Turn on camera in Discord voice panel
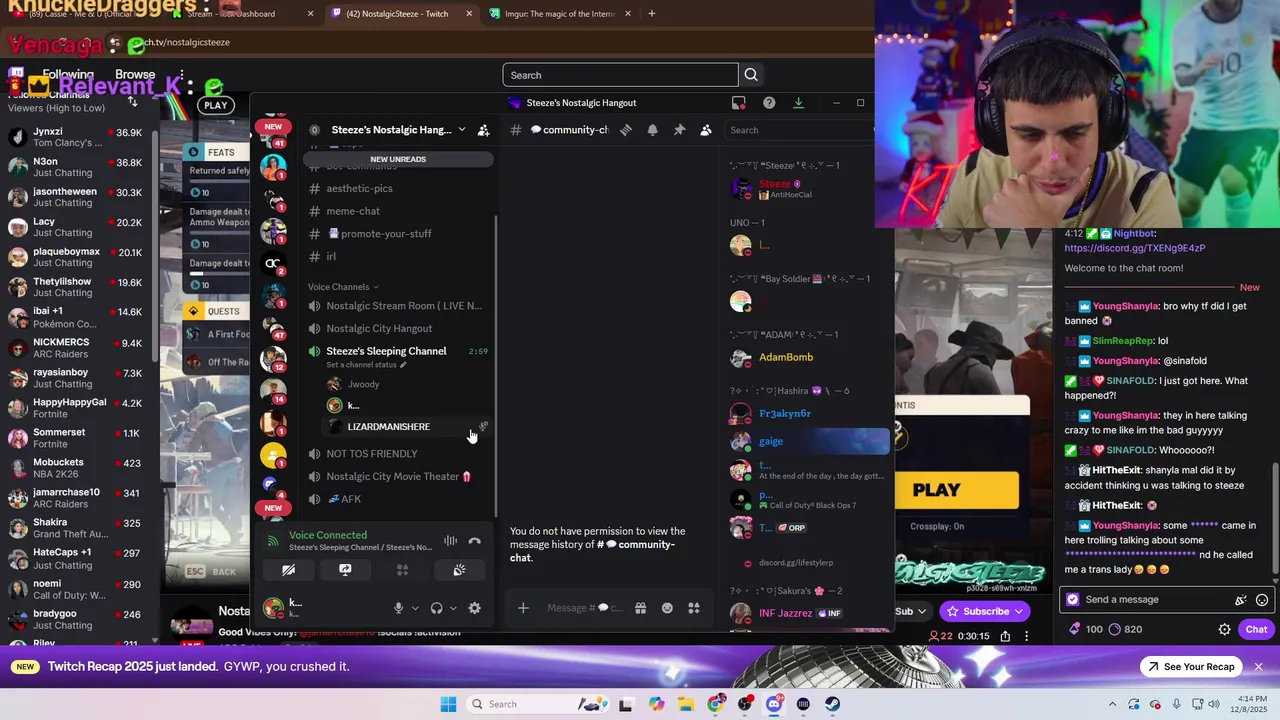Image resolution: width=1280 pixels, height=720 pixels. click(x=288, y=570)
